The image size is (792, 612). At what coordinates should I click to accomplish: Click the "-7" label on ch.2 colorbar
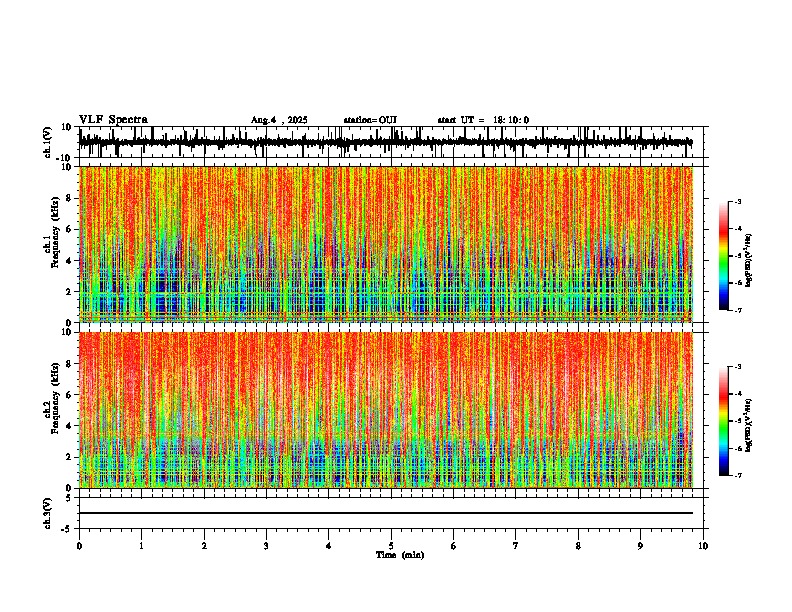point(738,475)
